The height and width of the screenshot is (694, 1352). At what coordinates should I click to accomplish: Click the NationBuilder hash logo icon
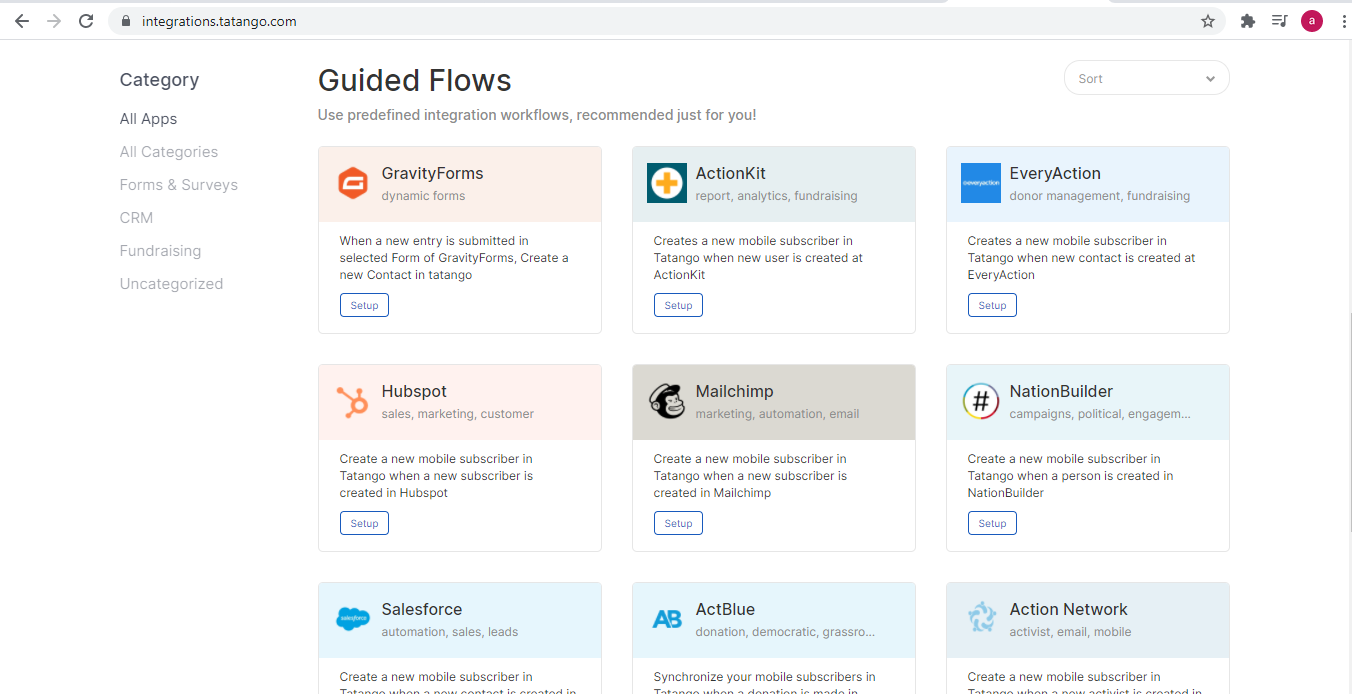(981, 401)
